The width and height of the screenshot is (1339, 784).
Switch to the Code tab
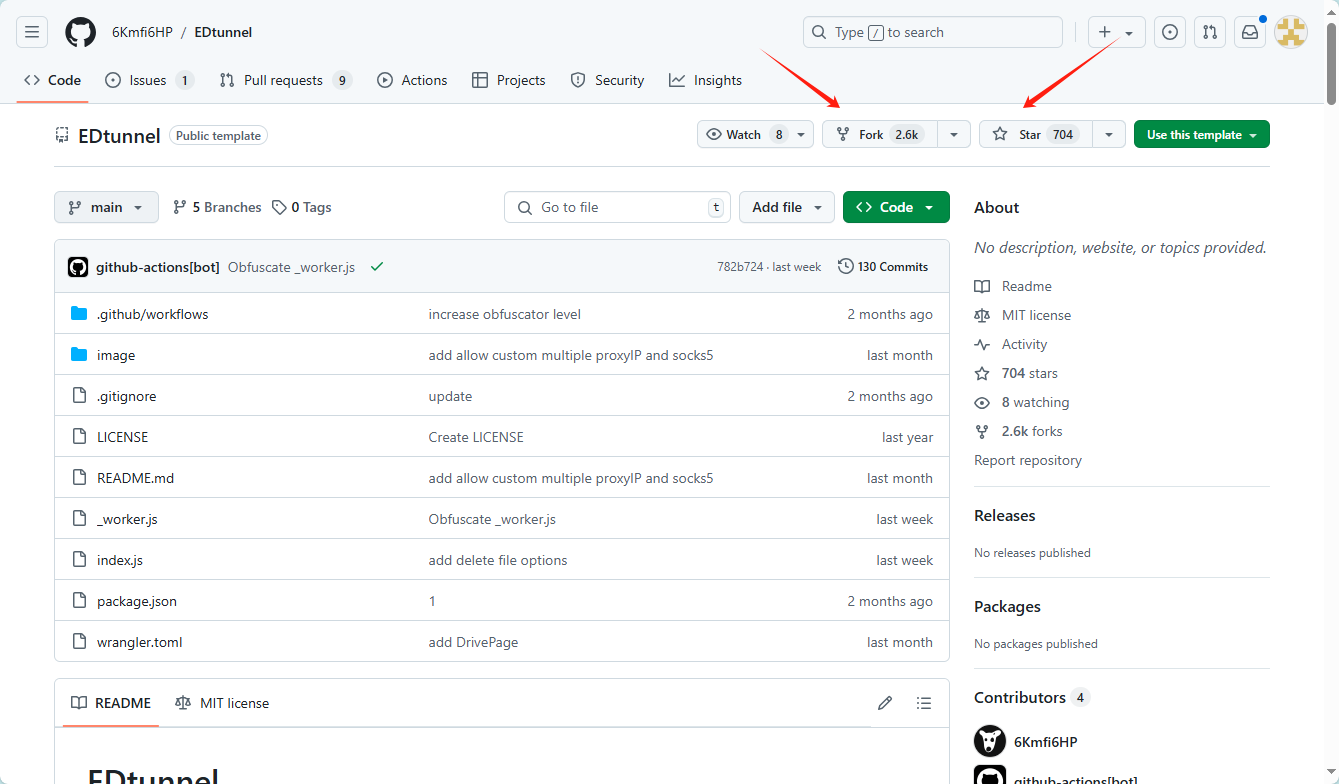pos(52,80)
